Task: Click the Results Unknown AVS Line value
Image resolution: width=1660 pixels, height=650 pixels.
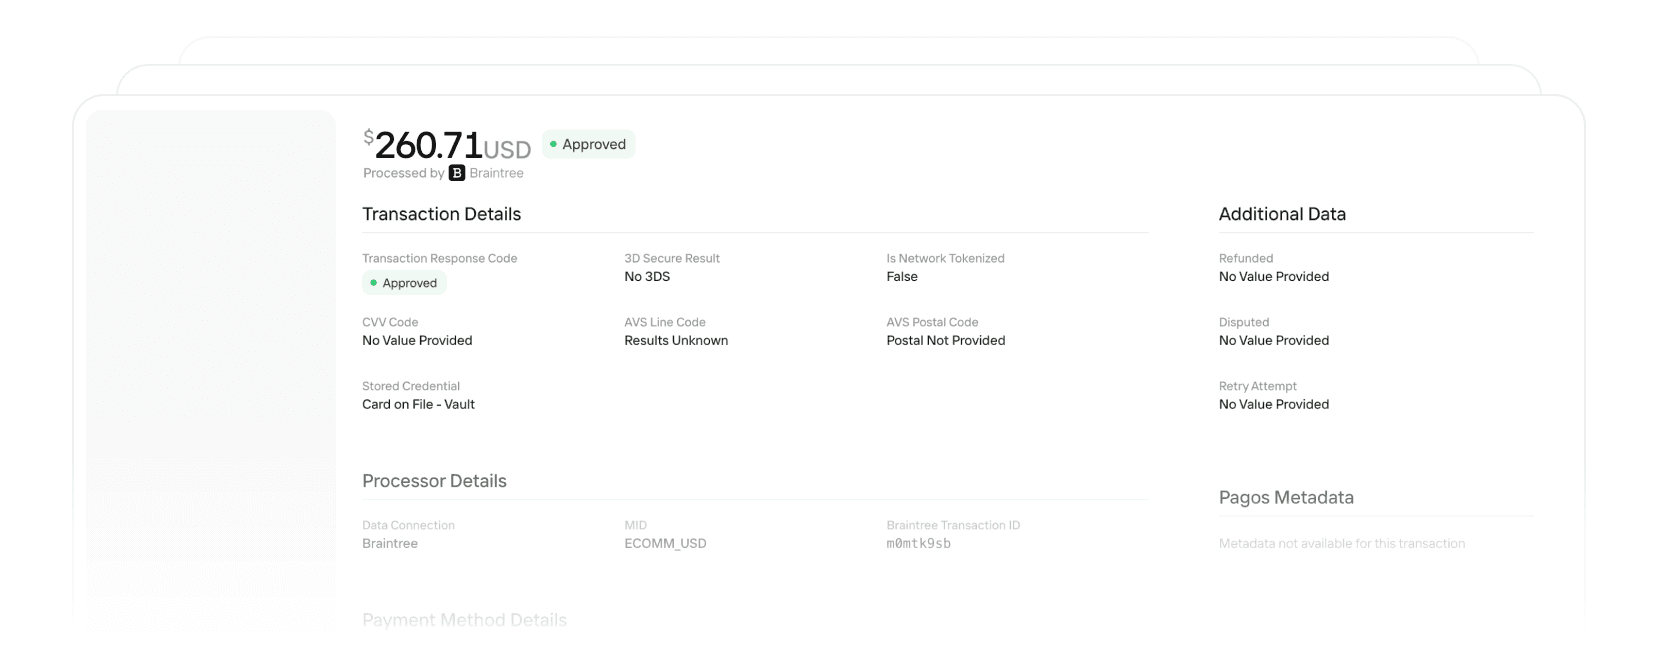Action: [x=676, y=341]
